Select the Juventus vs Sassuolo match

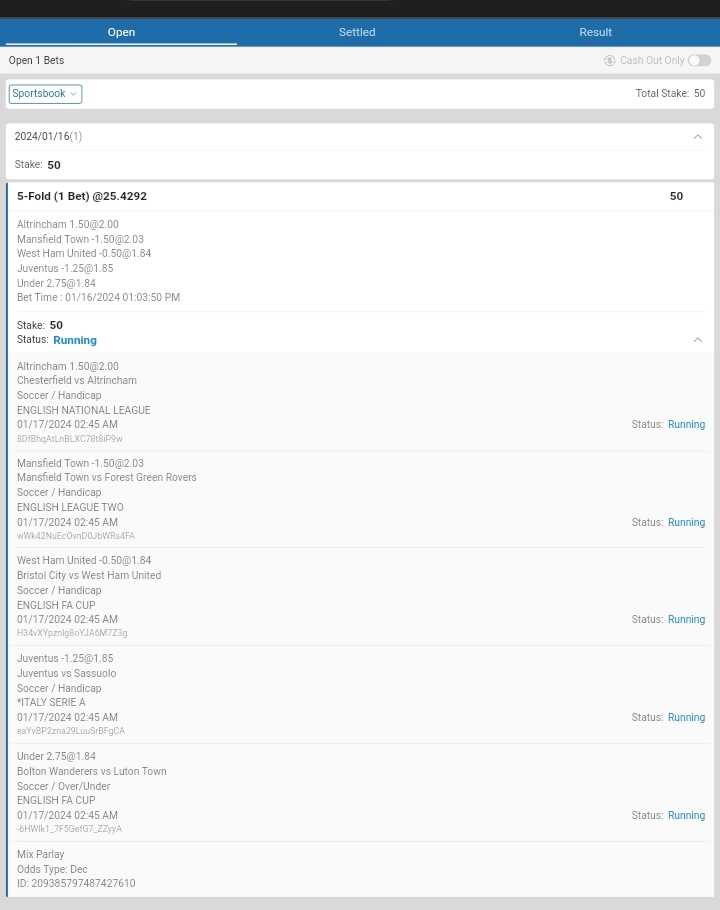66,673
